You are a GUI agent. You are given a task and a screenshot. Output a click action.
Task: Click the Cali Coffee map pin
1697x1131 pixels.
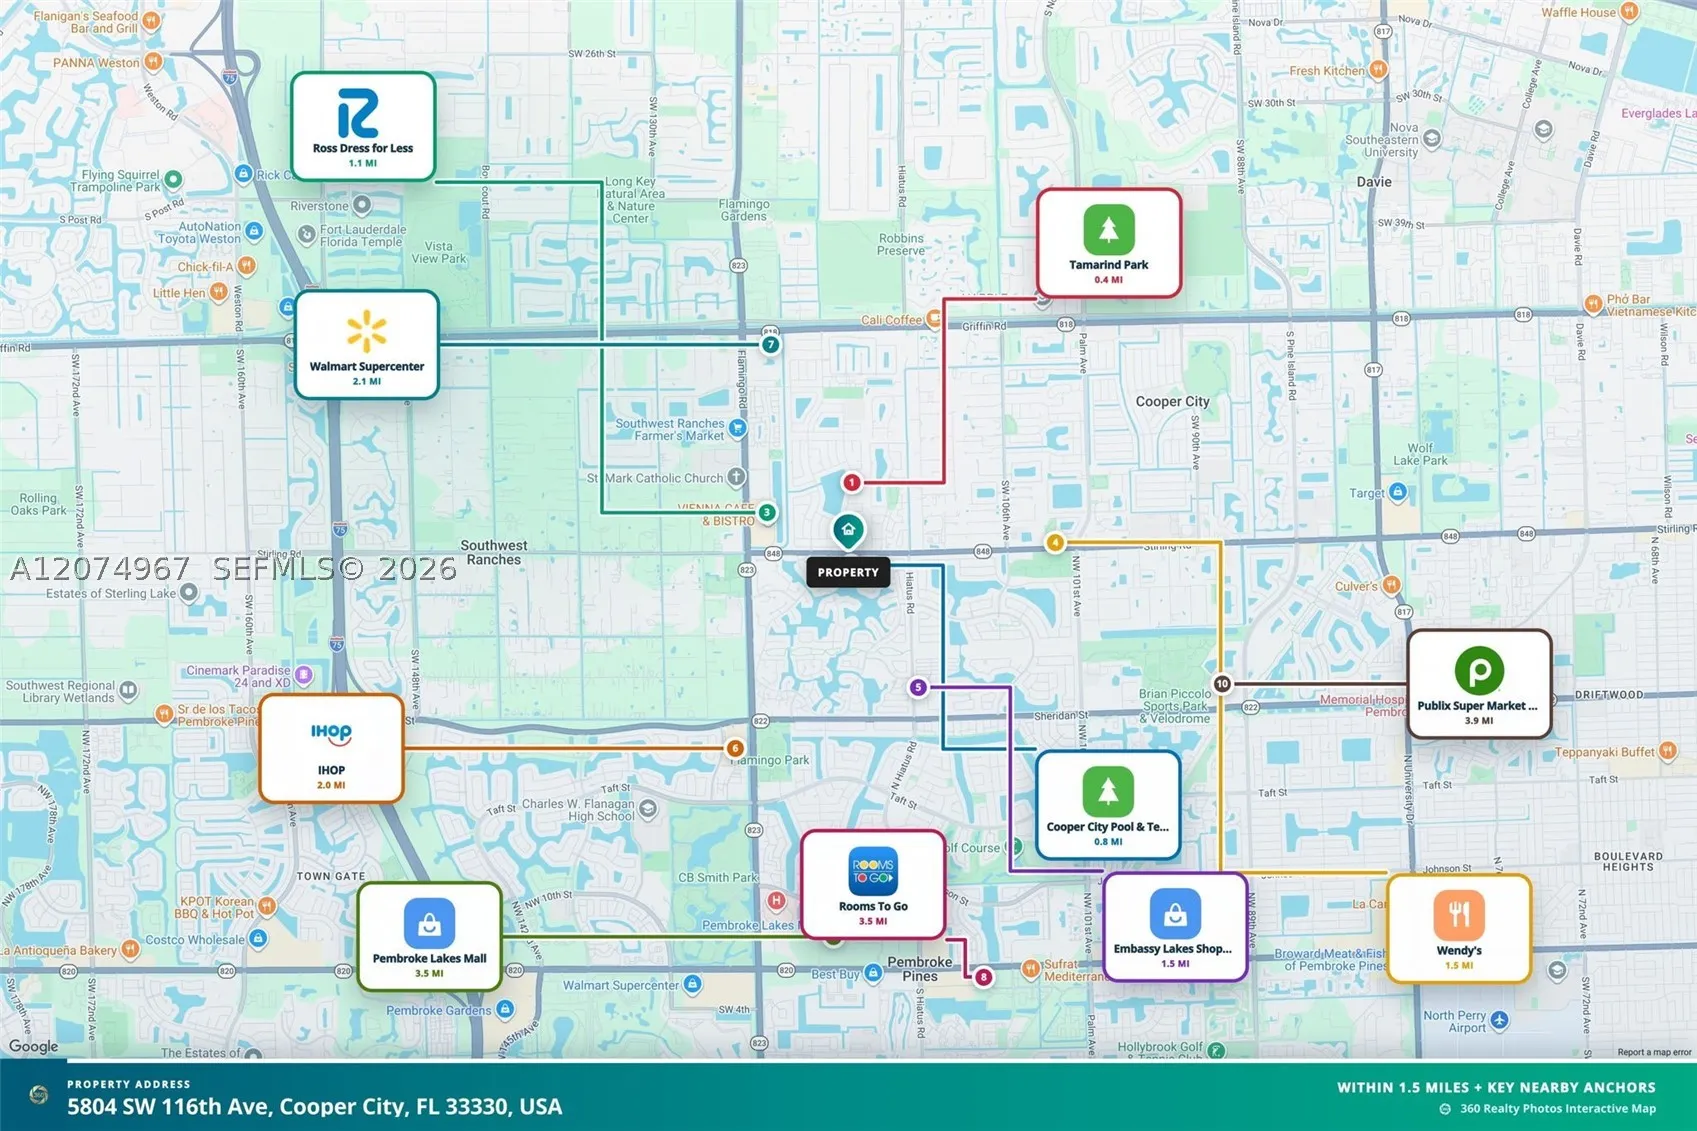(x=934, y=320)
